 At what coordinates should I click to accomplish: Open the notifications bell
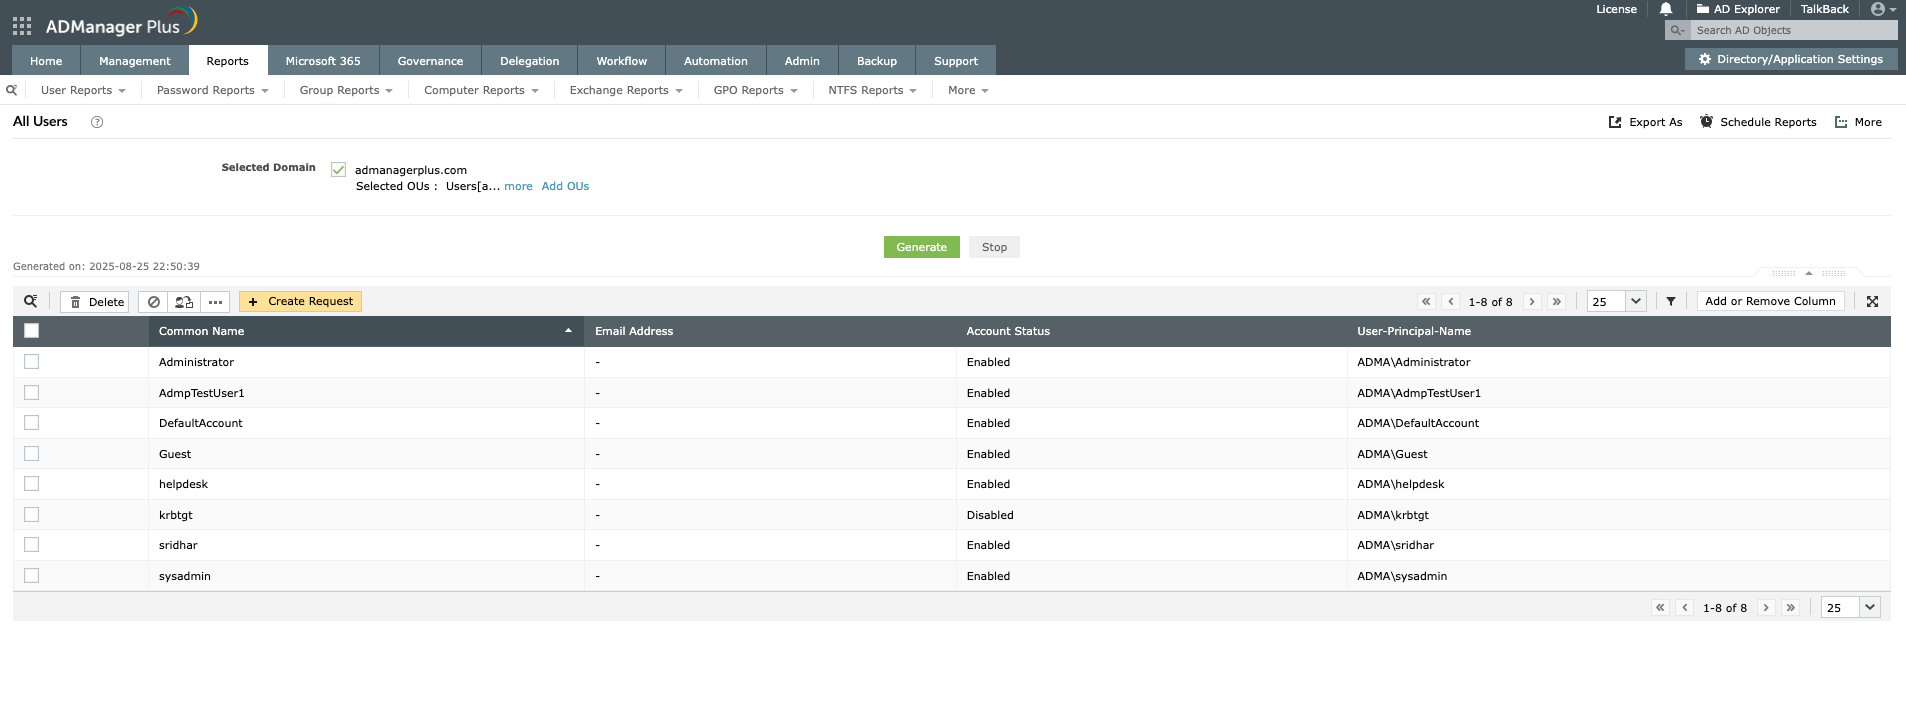tap(1666, 9)
